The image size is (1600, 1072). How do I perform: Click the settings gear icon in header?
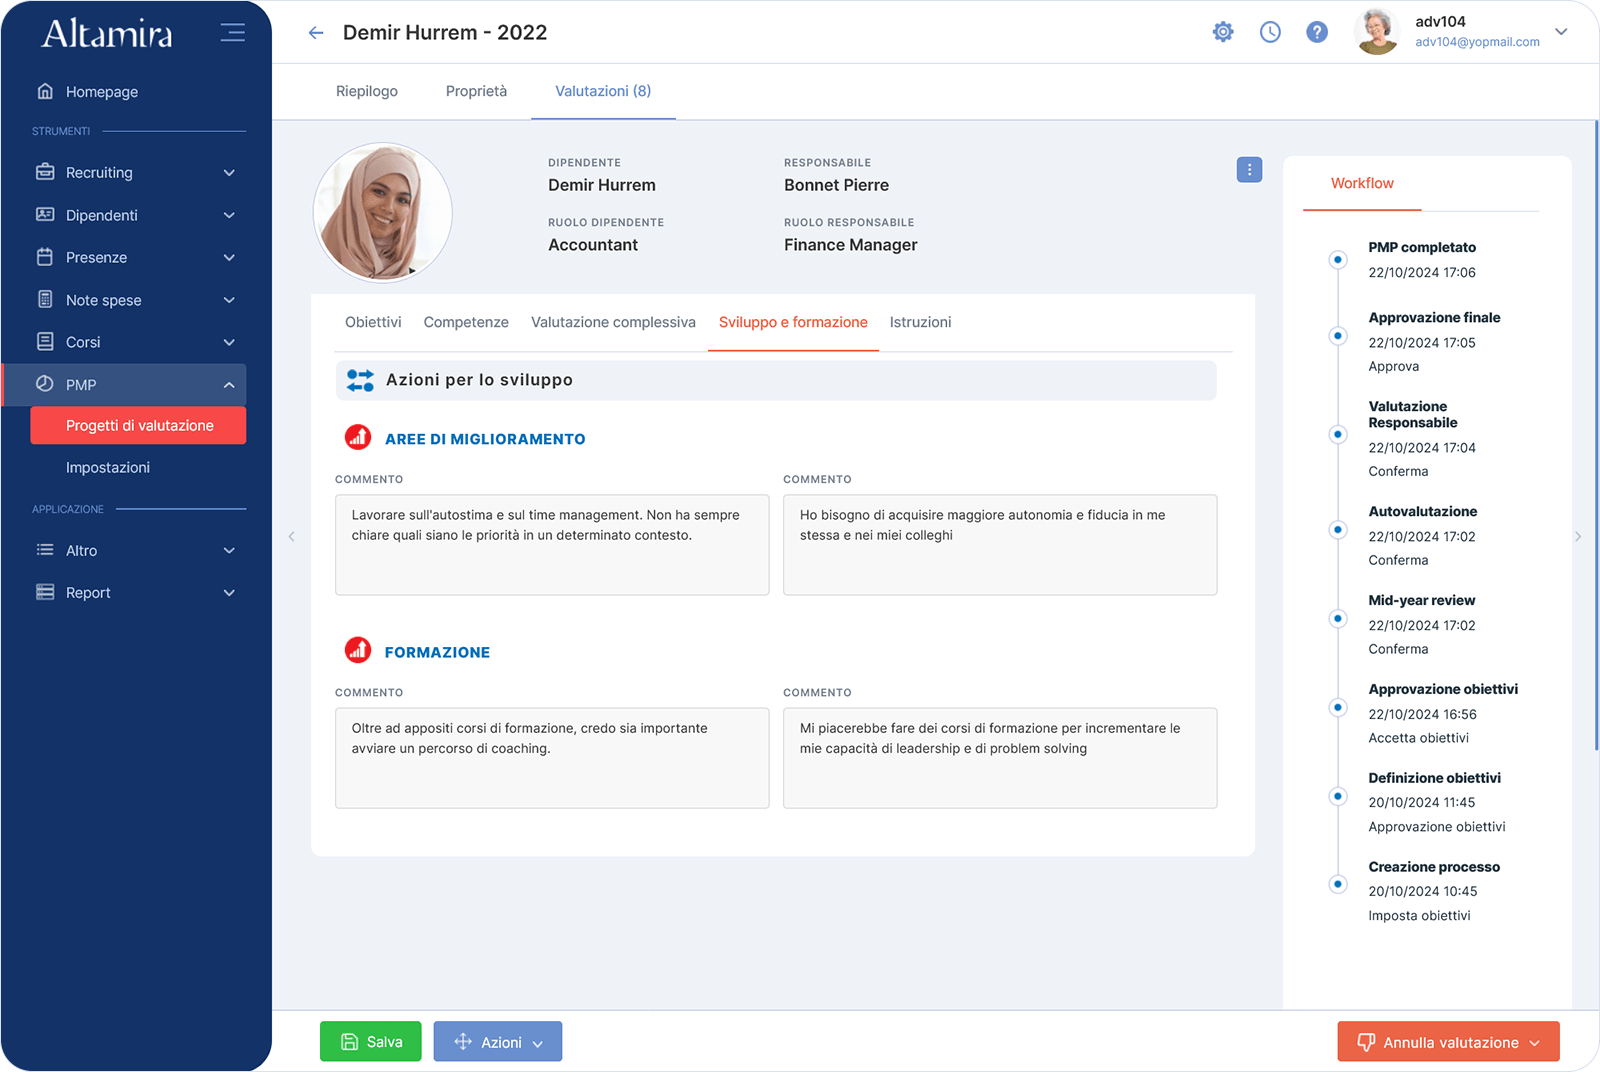click(x=1222, y=32)
